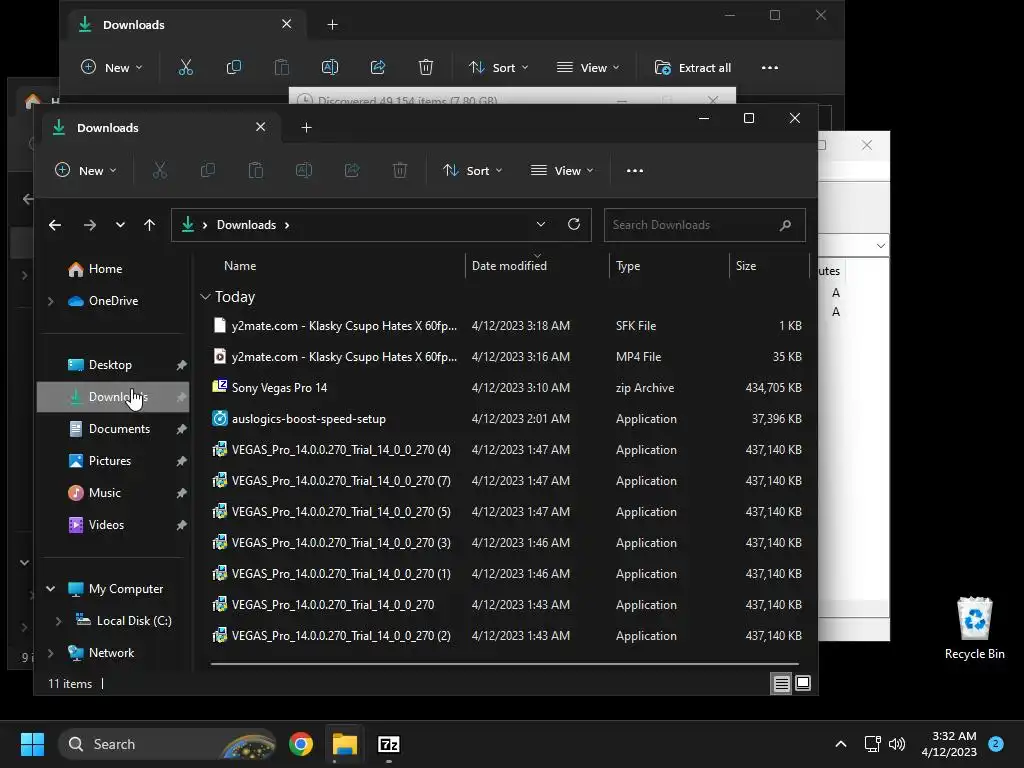This screenshot has width=1024, height=768.
Task: Open three-dots menu in back Downloads window
Action: click(x=770, y=67)
